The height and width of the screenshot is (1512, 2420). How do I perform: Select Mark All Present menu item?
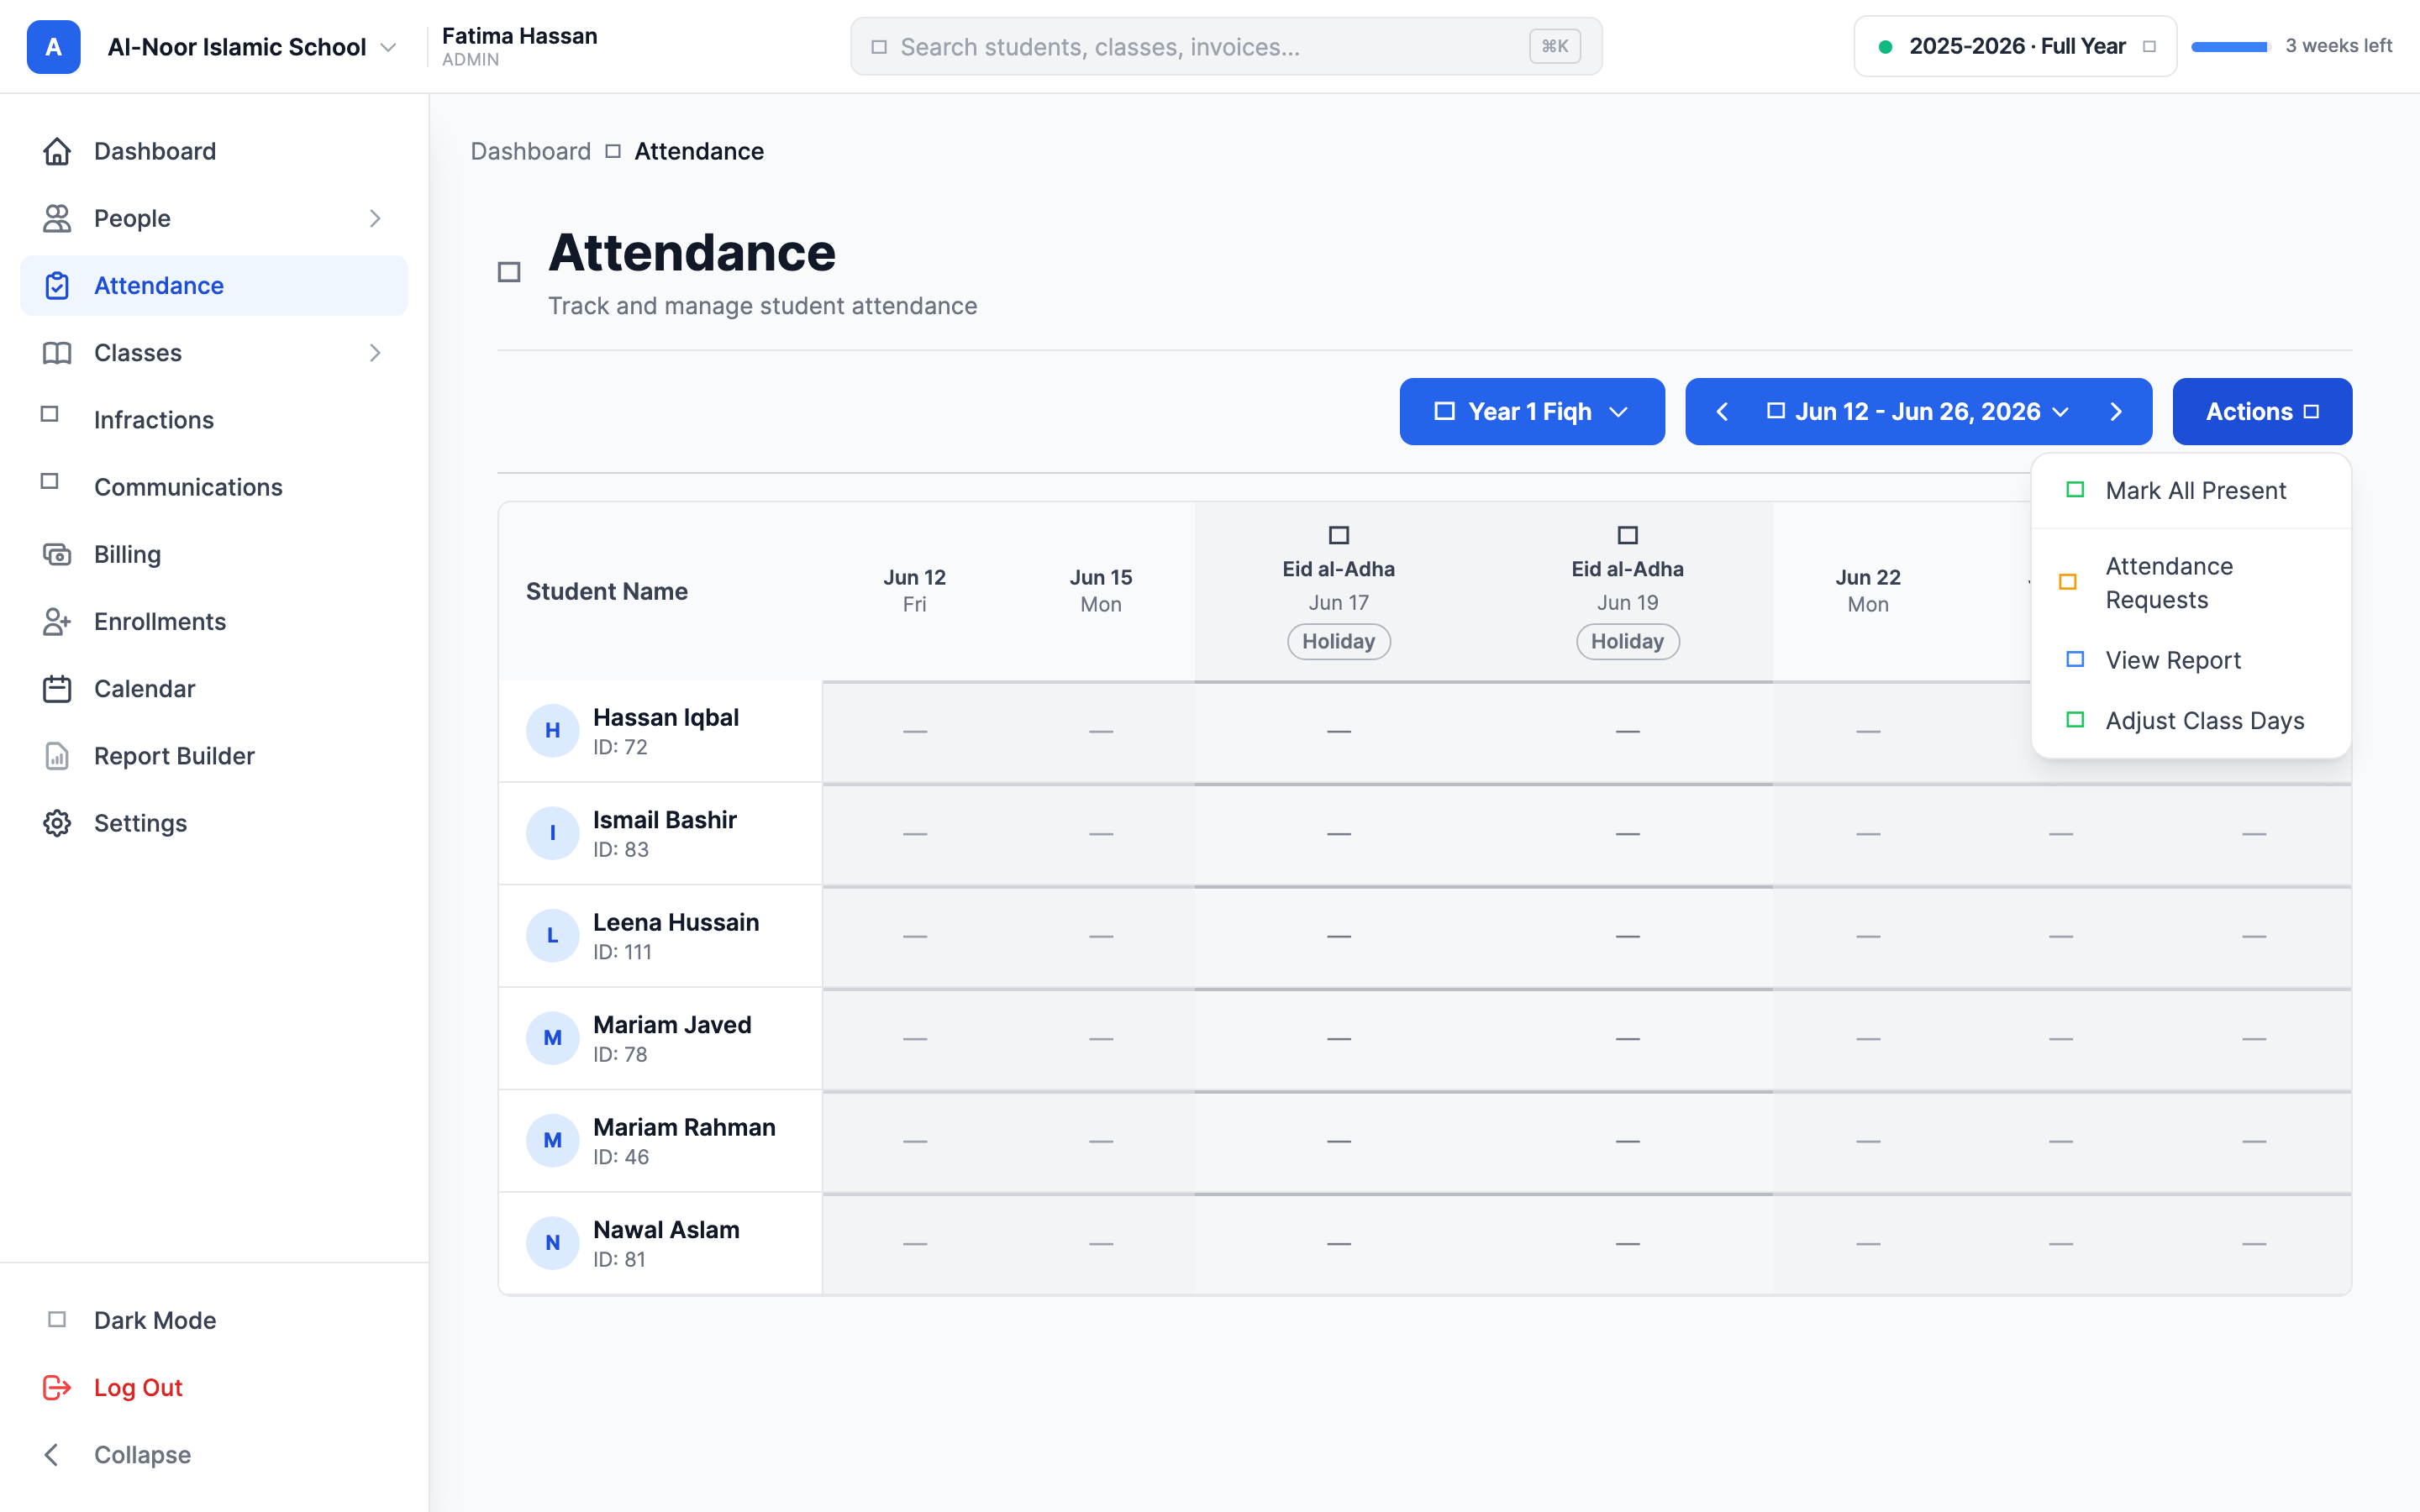click(2191, 490)
